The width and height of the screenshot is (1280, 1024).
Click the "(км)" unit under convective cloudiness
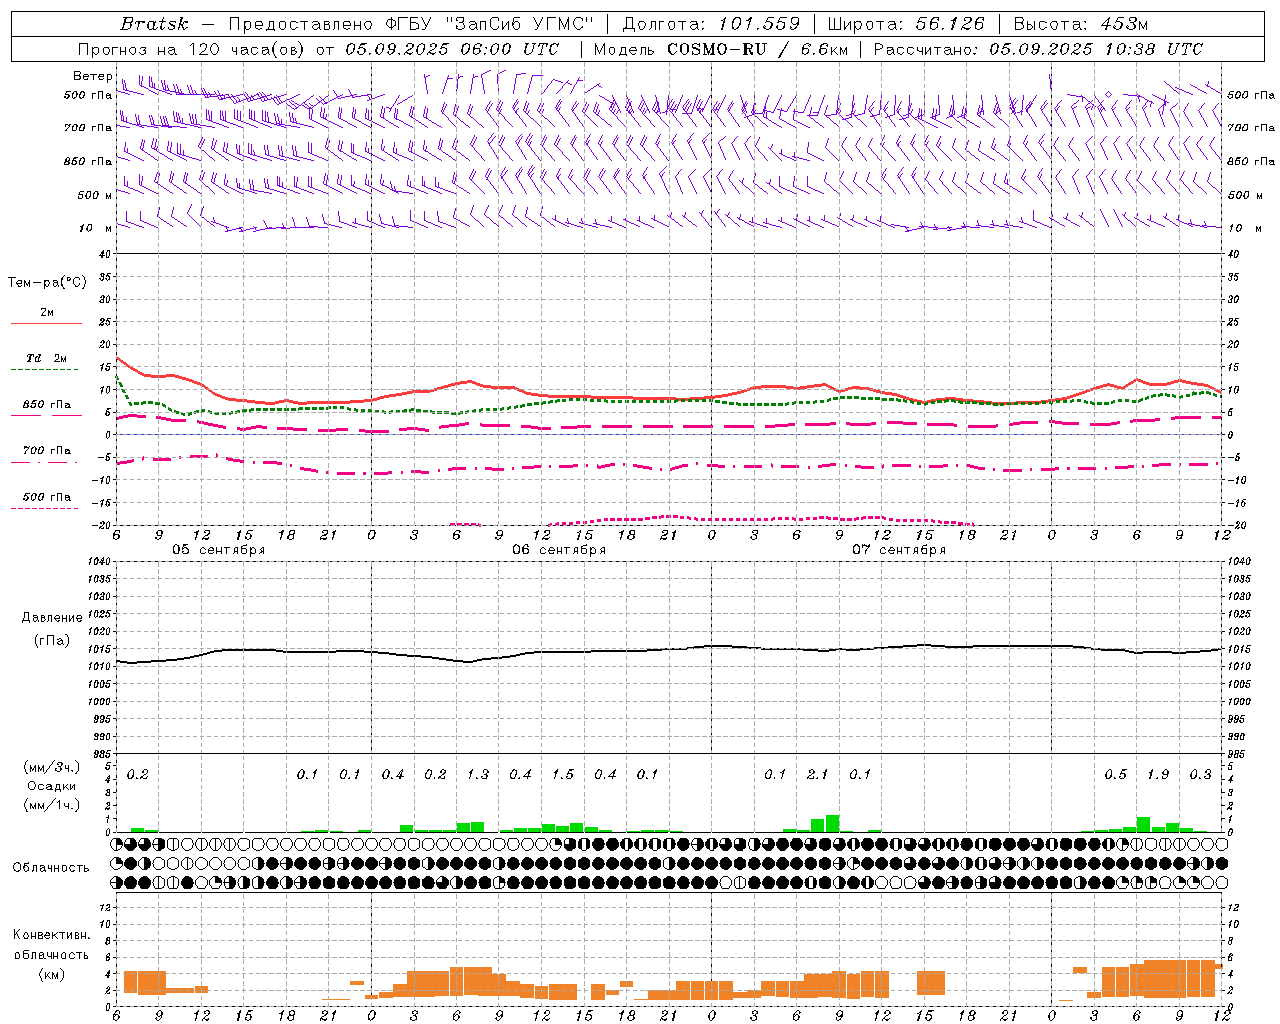coord(52,974)
